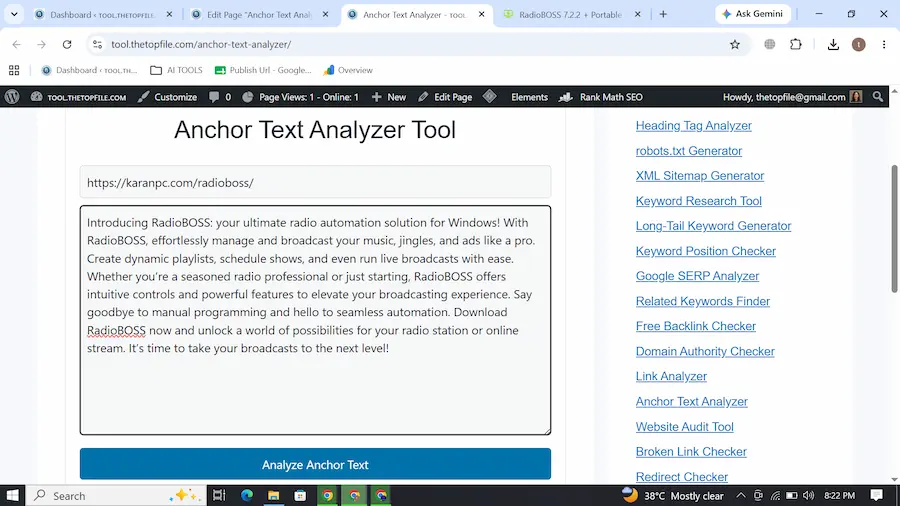
Task: Switch to the Dashboard browser tab
Action: tap(103, 15)
